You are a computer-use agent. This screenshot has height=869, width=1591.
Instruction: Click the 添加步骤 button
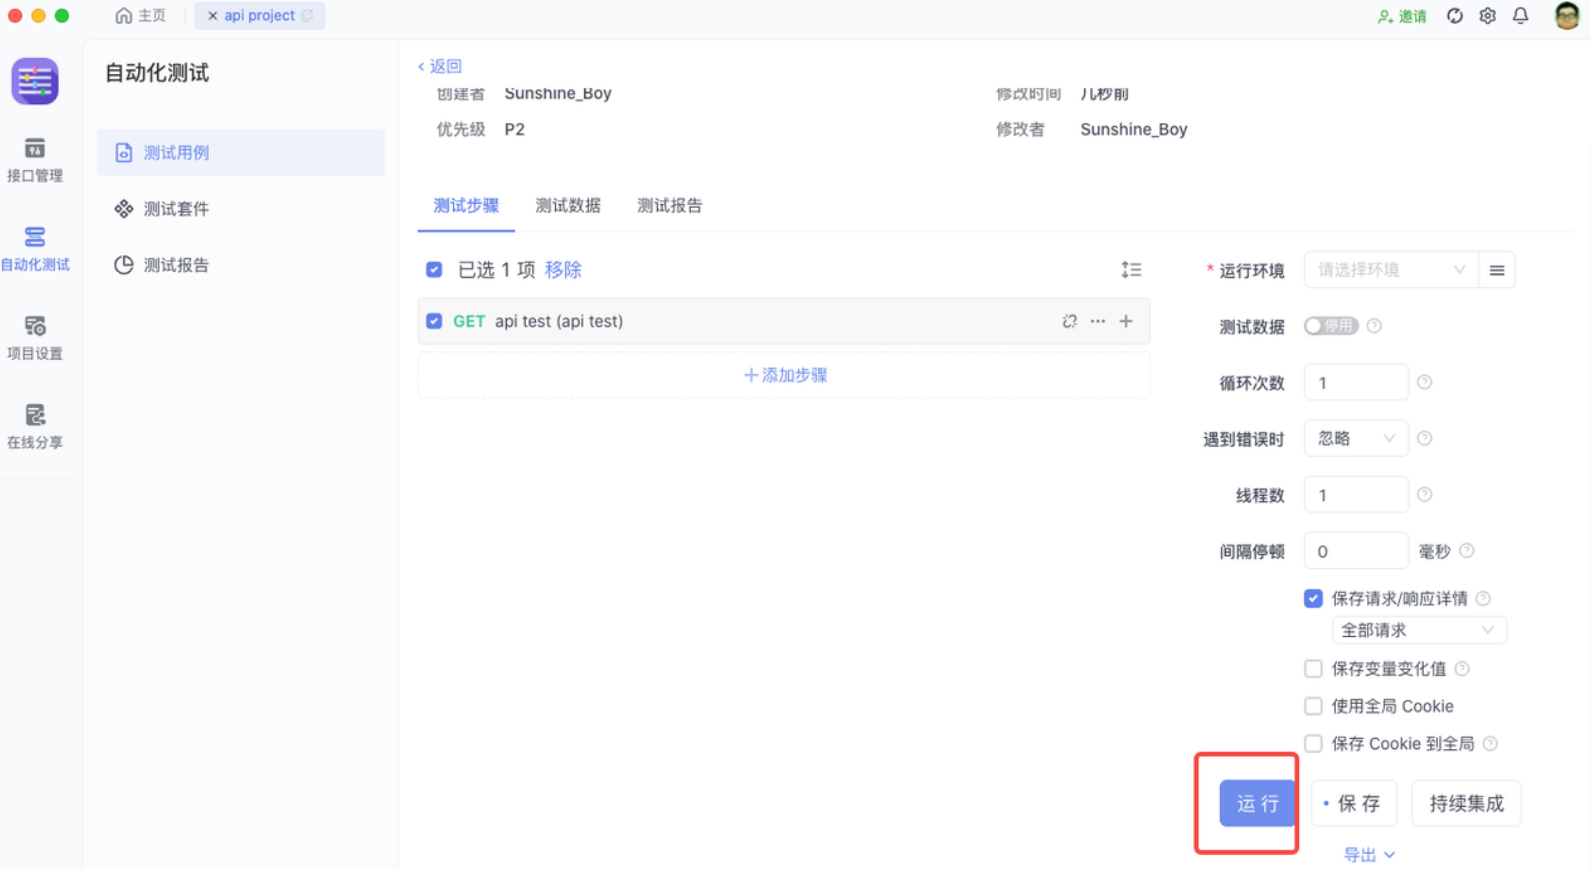tap(784, 375)
